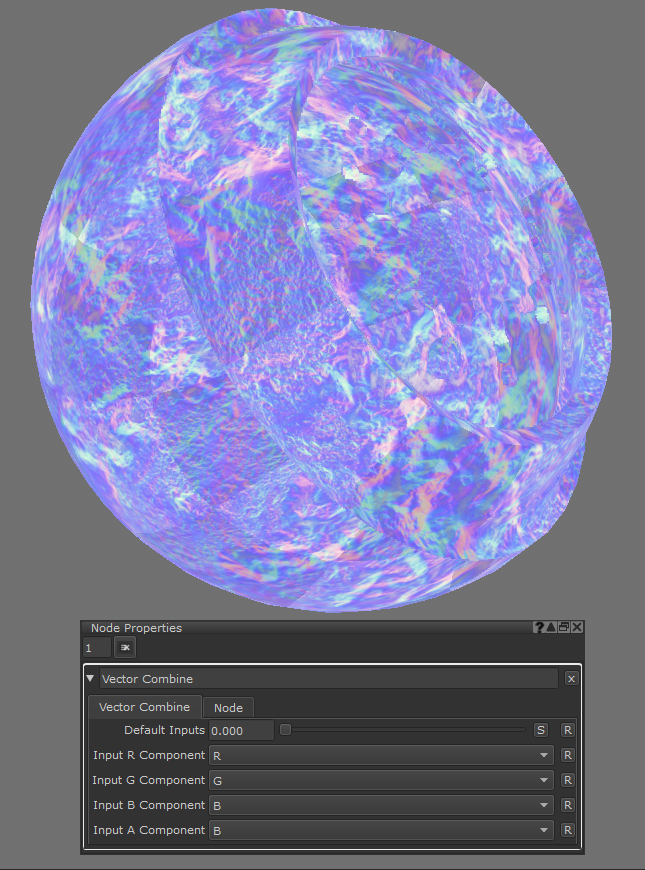Reset Input B Component to default
The height and width of the screenshot is (870, 645).
pos(567,805)
